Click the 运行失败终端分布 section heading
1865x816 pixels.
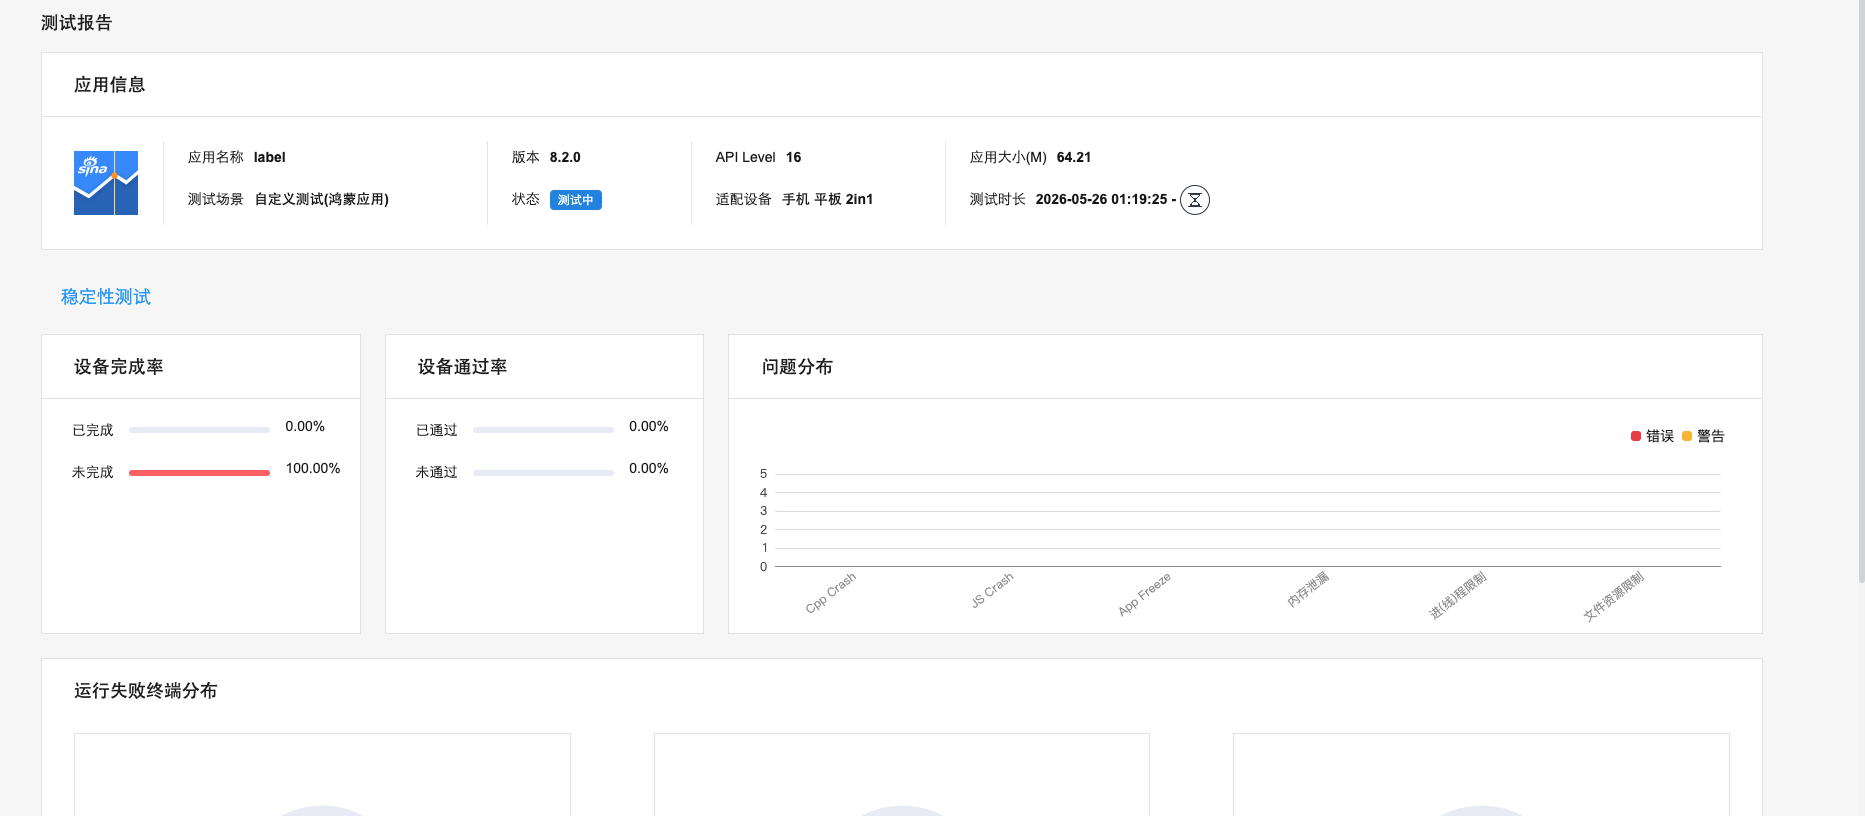tap(146, 691)
